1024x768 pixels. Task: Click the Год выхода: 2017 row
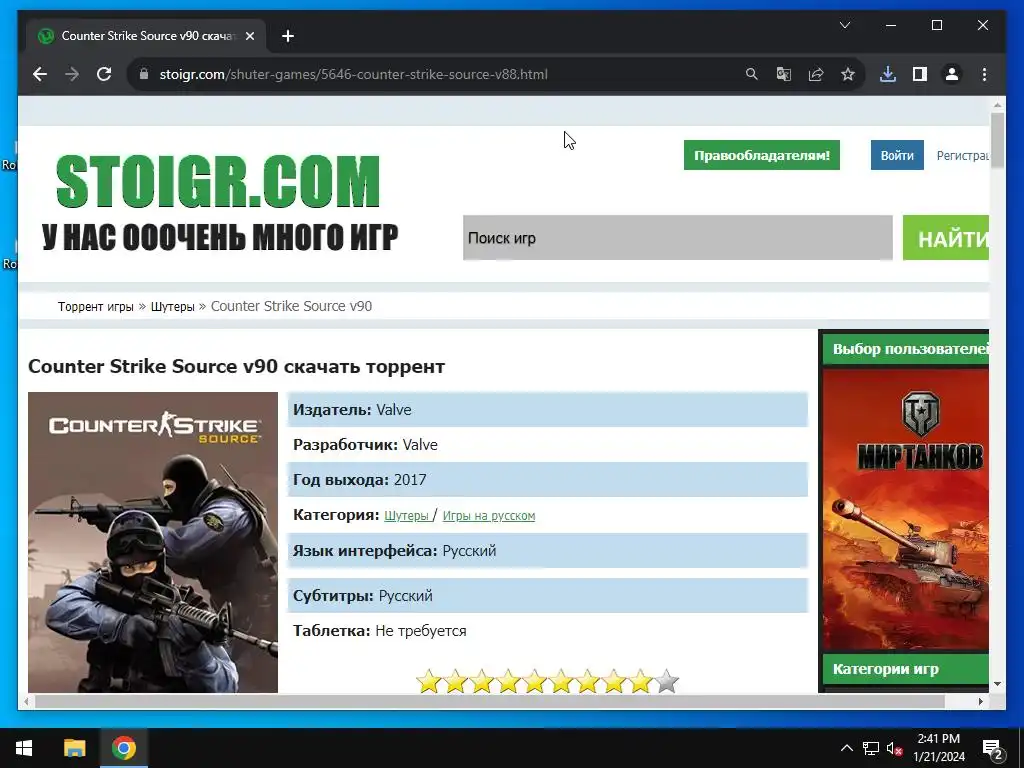pyautogui.click(x=548, y=480)
